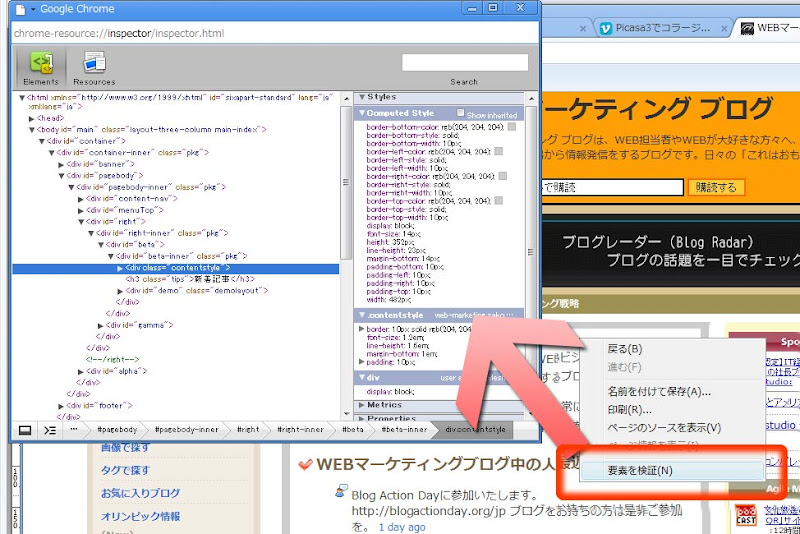The image size is (800, 534).
Task: Click the dock inspector icon at bottom
Action: pyautogui.click(x=24, y=430)
